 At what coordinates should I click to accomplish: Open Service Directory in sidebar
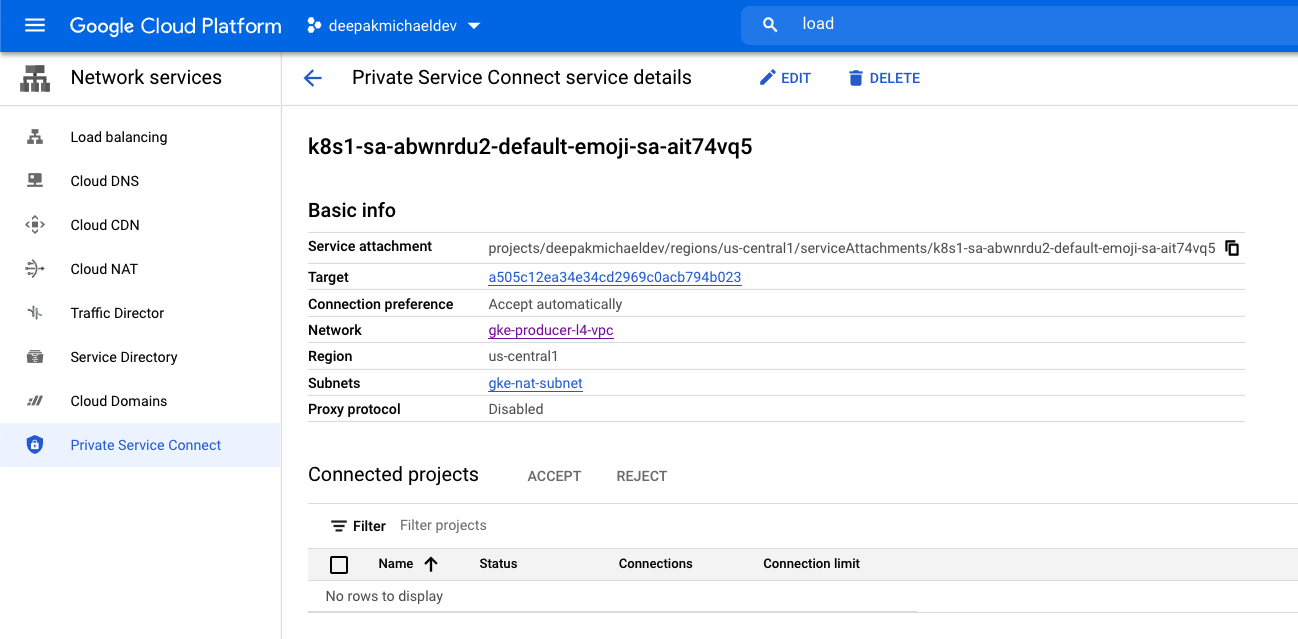(124, 357)
